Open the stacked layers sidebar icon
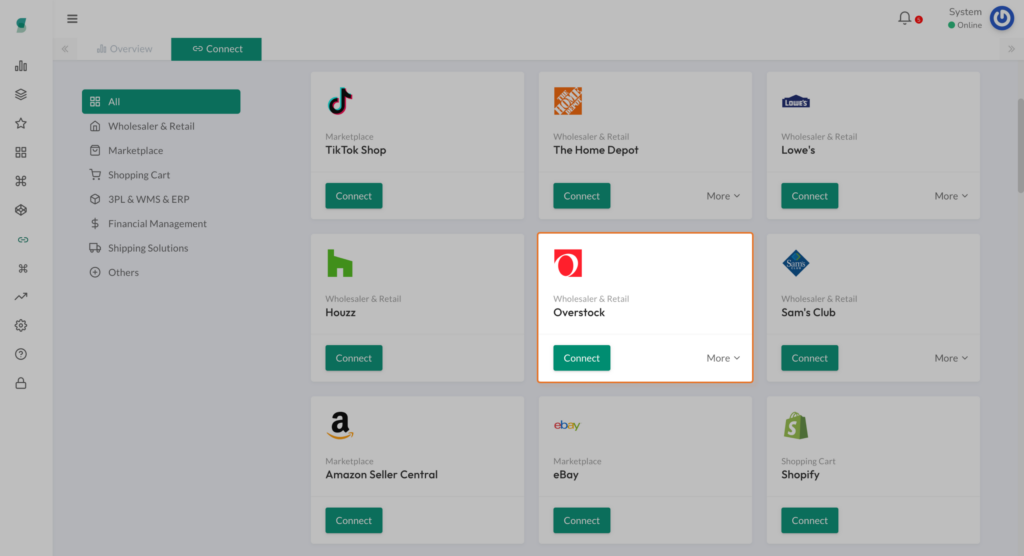This screenshot has width=1024, height=556. [x=21, y=94]
